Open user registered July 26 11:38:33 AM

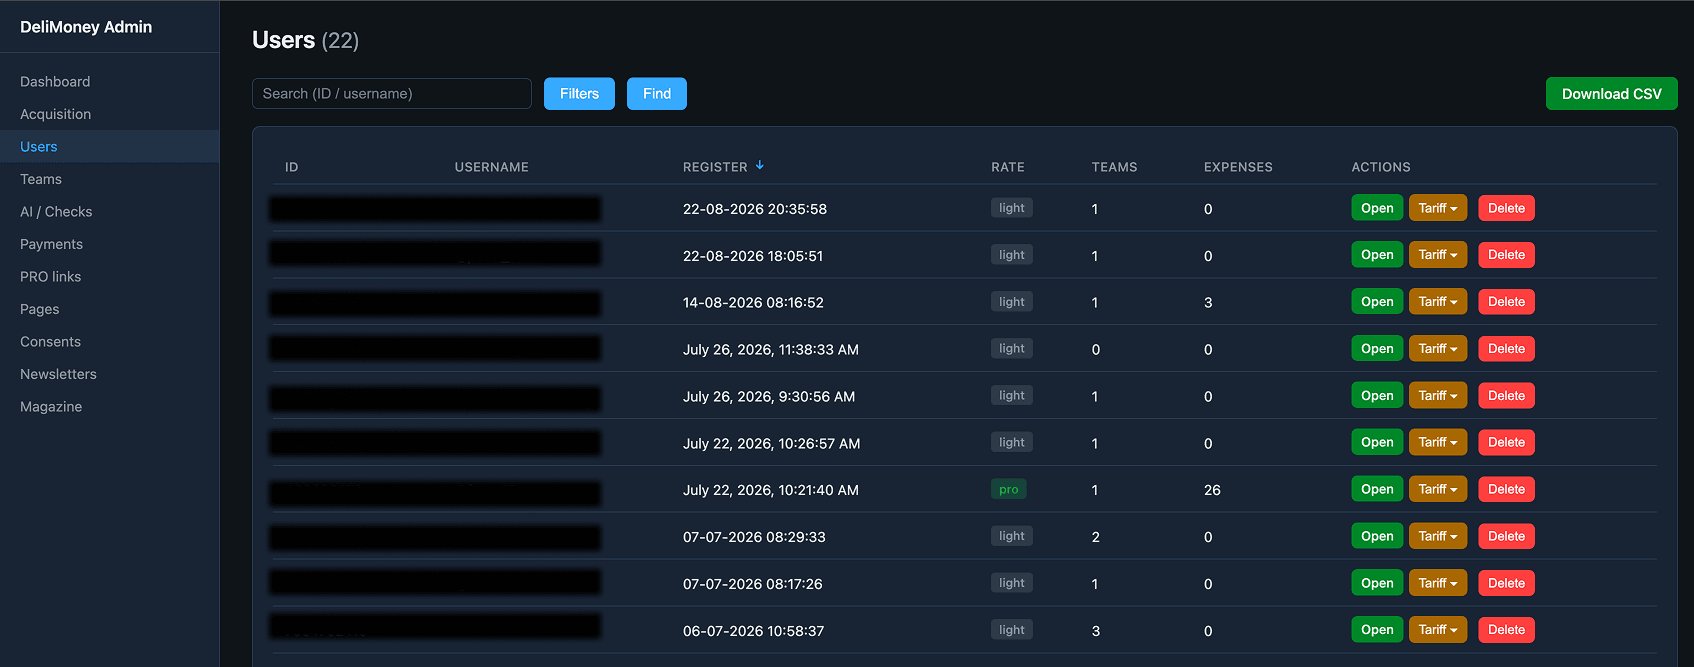pyautogui.click(x=1377, y=349)
